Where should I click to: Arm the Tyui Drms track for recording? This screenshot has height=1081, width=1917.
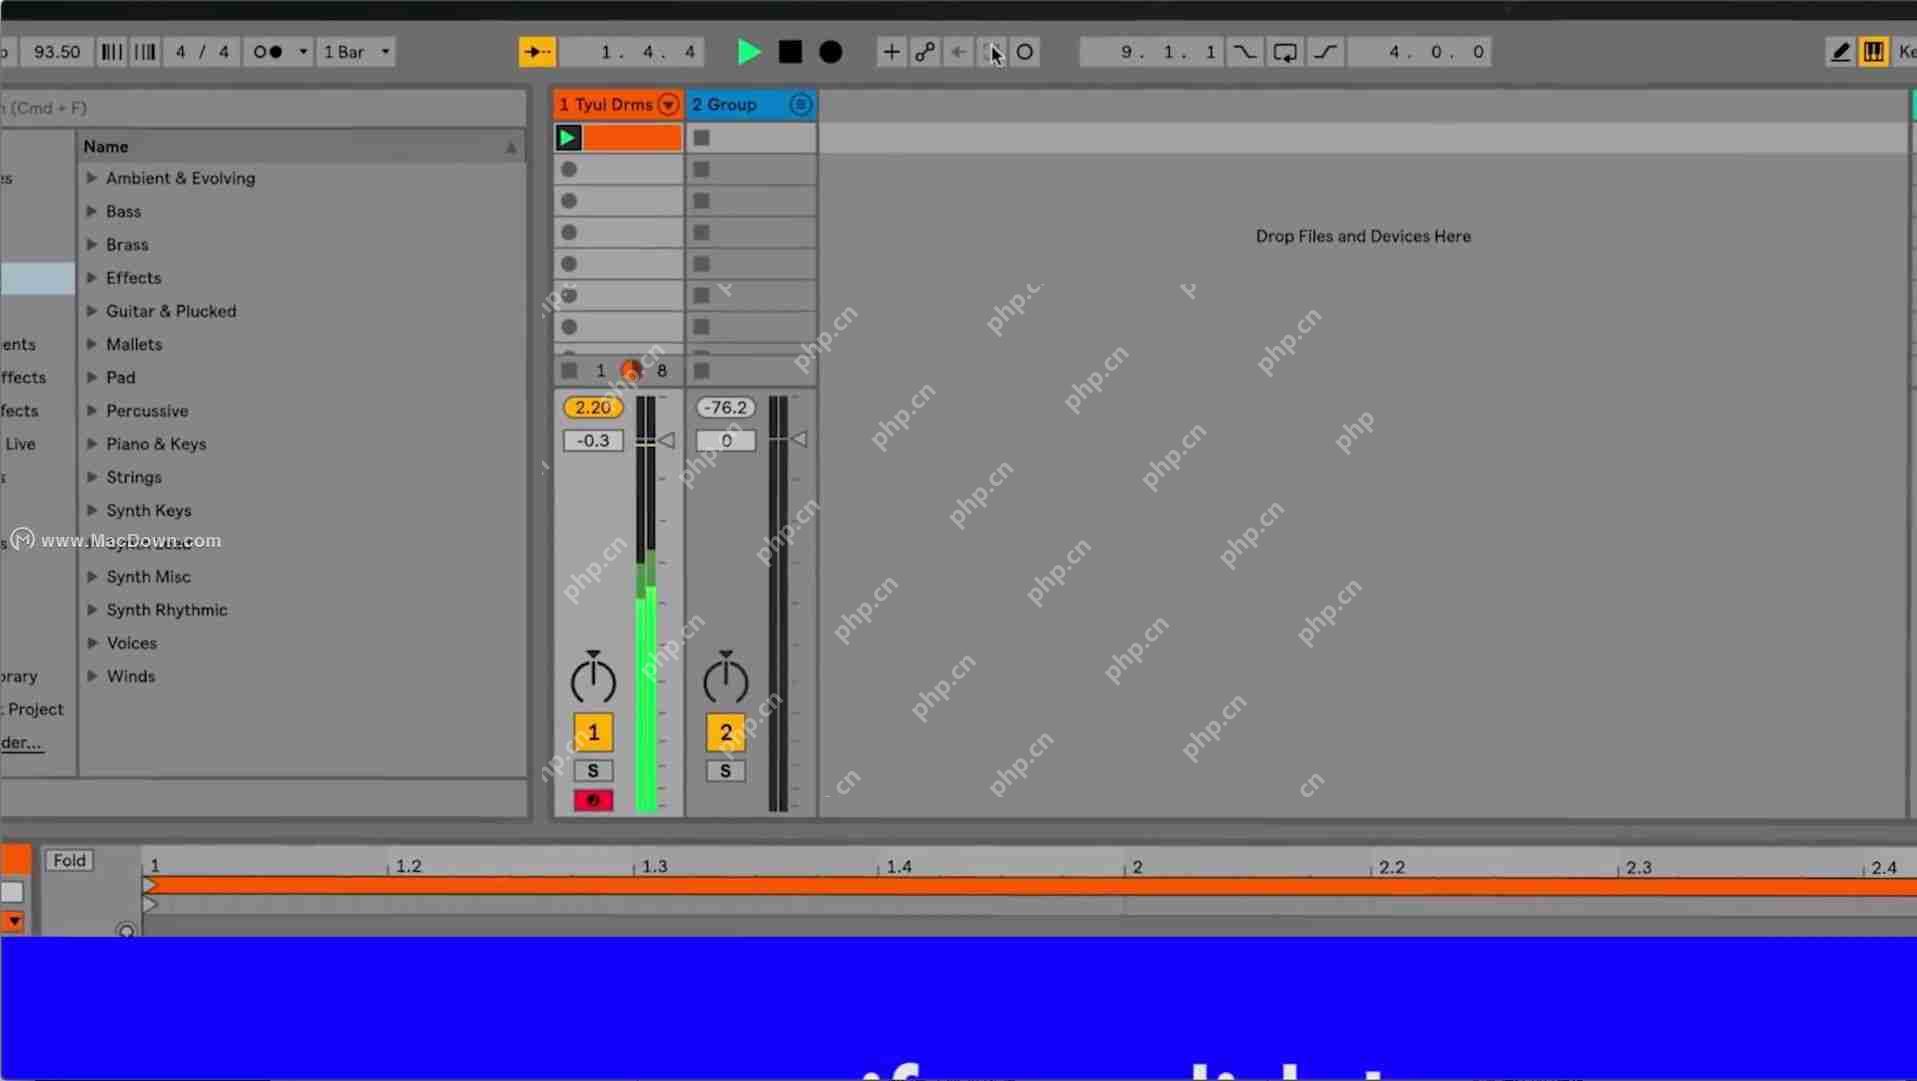[x=592, y=799]
